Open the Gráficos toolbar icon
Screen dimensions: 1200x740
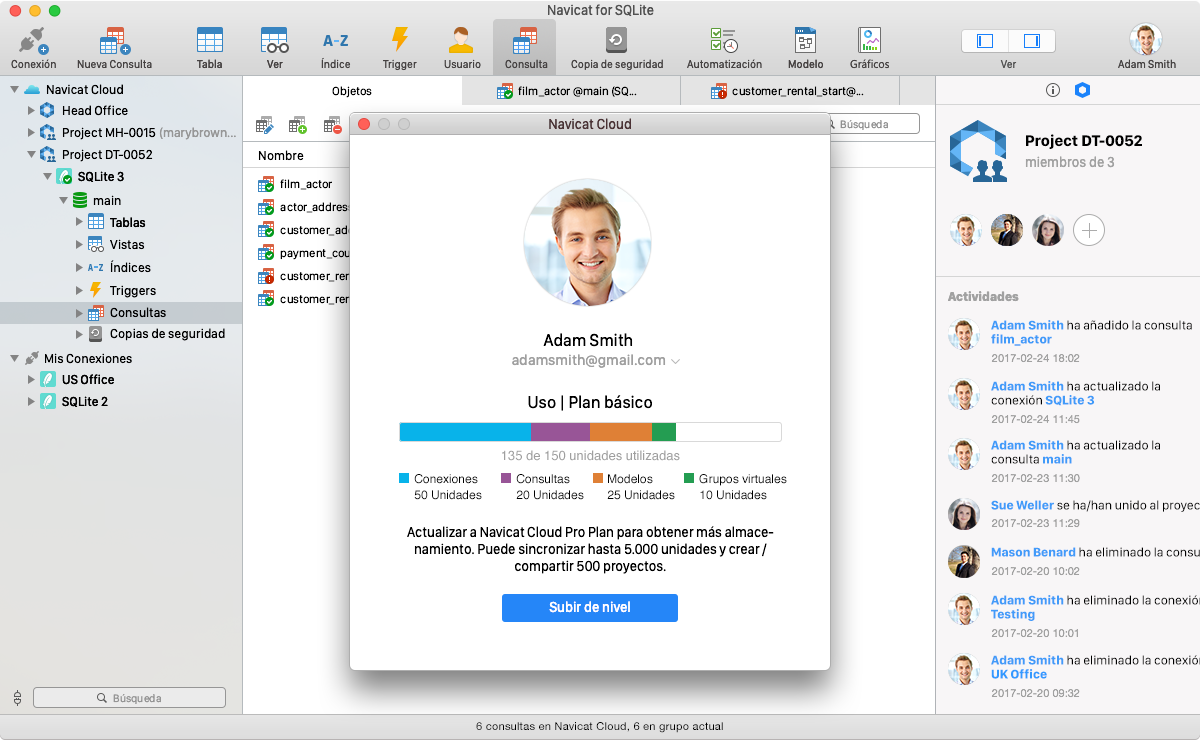click(870, 40)
